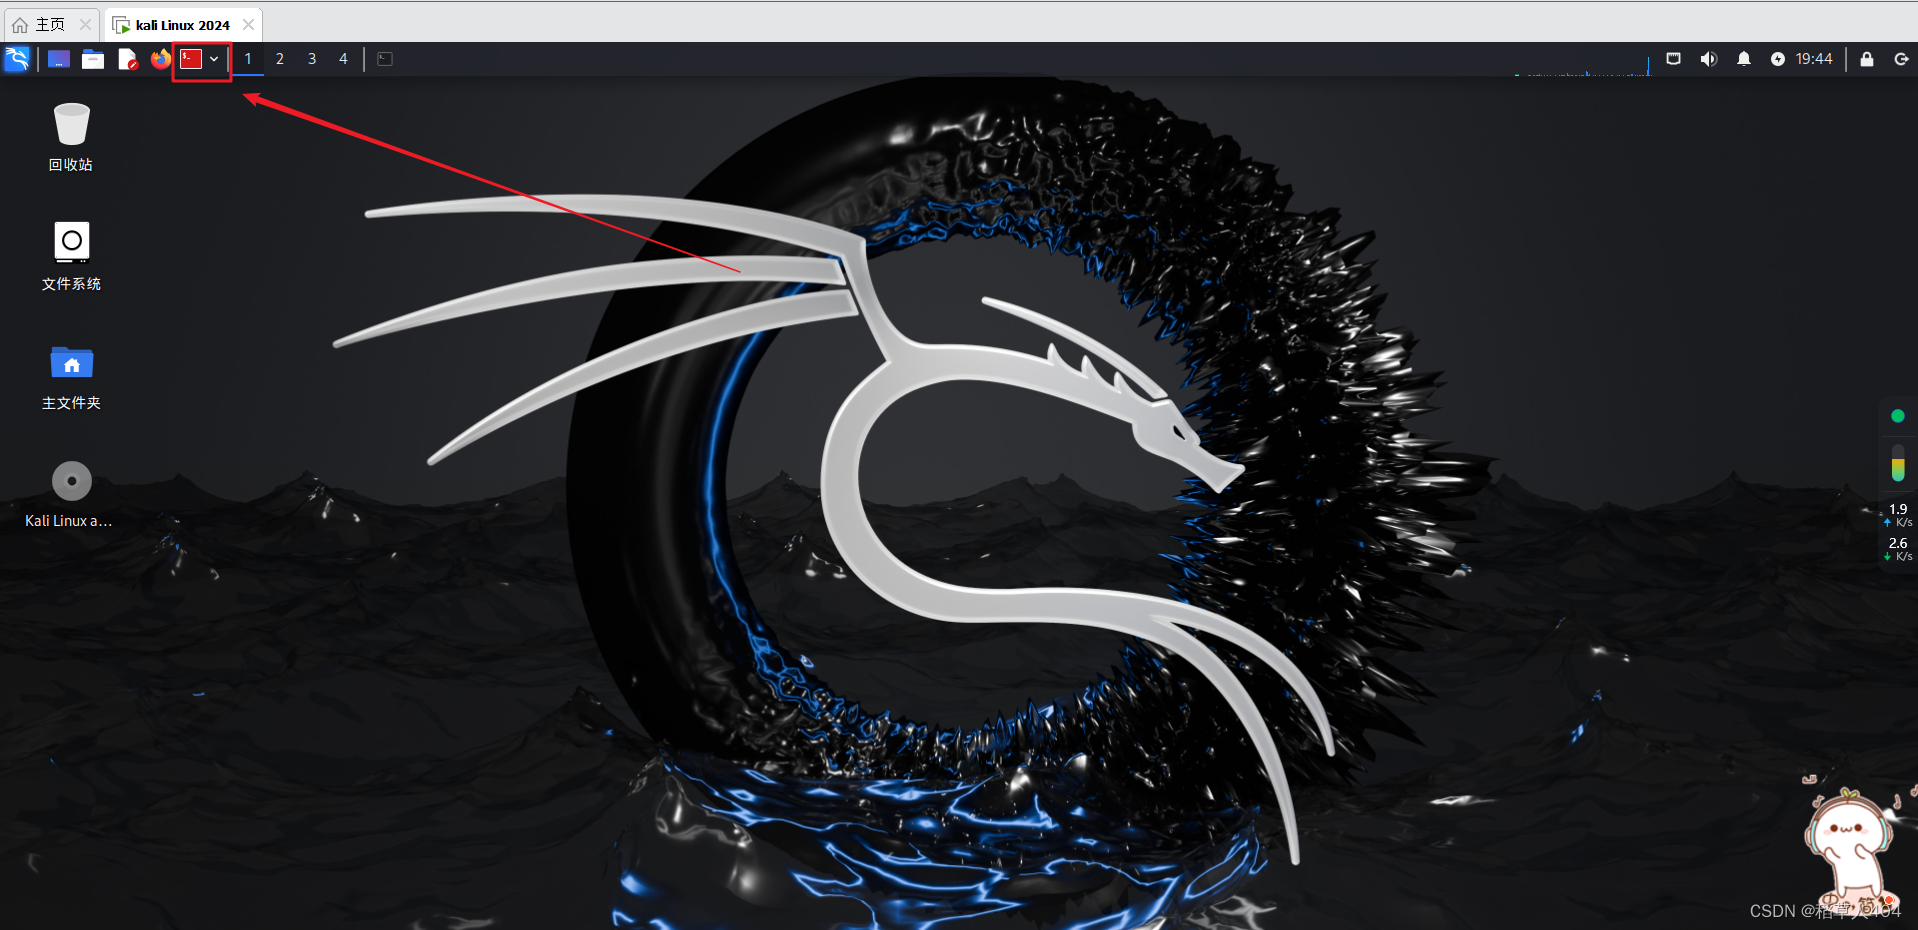This screenshot has width=1918, height=930.
Task: Click the show desktop panel icon
Action: click(59, 60)
